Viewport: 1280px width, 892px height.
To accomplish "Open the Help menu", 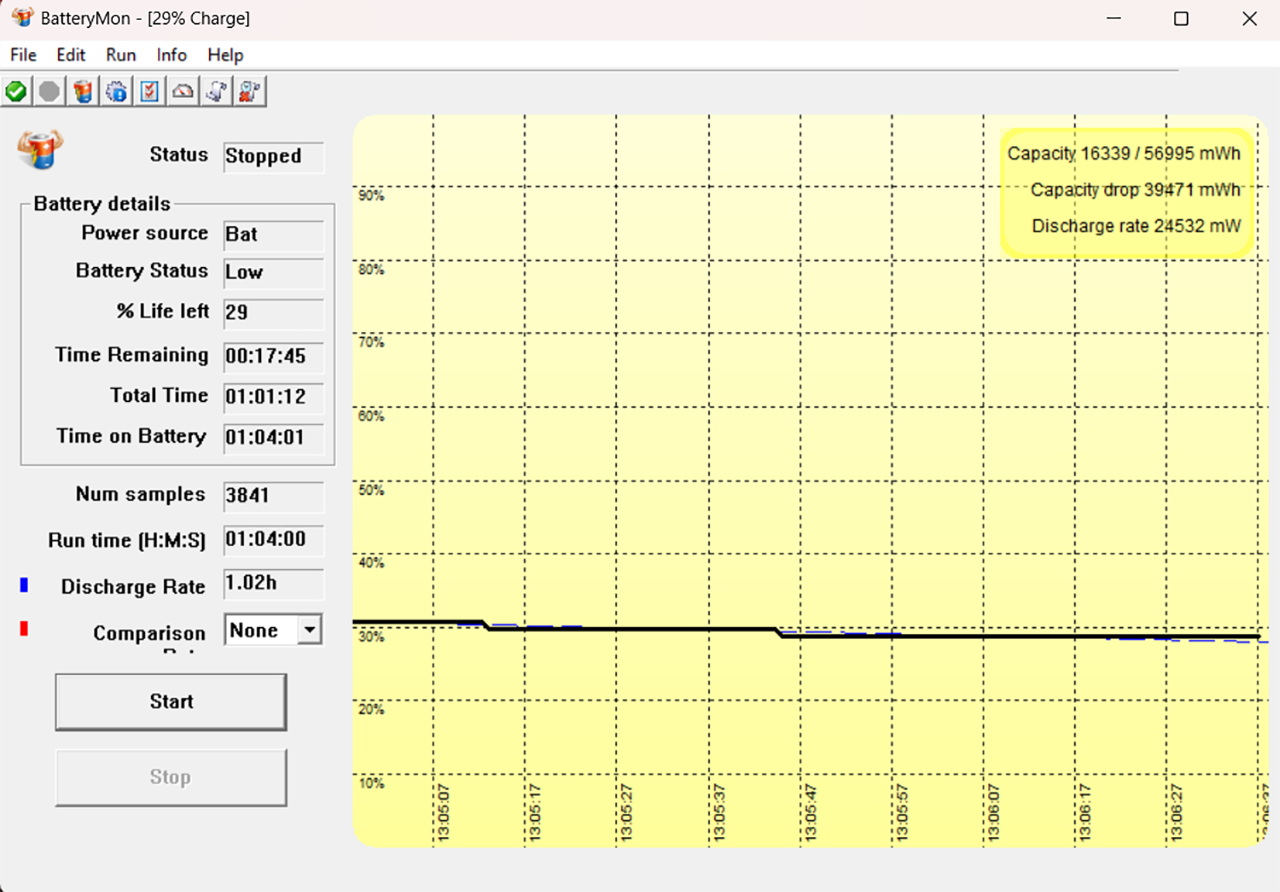I will pyautogui.click(x=225, y=55).
